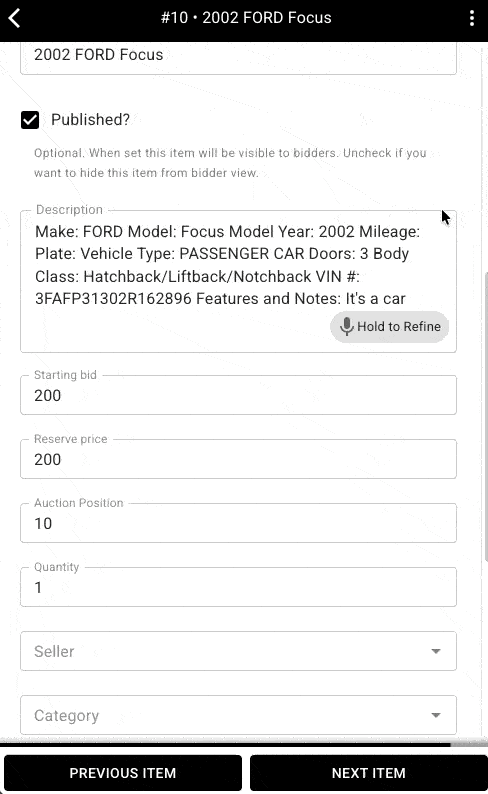Expand the Category dropdown arrow
488x794 pixels.
point(435,715)
